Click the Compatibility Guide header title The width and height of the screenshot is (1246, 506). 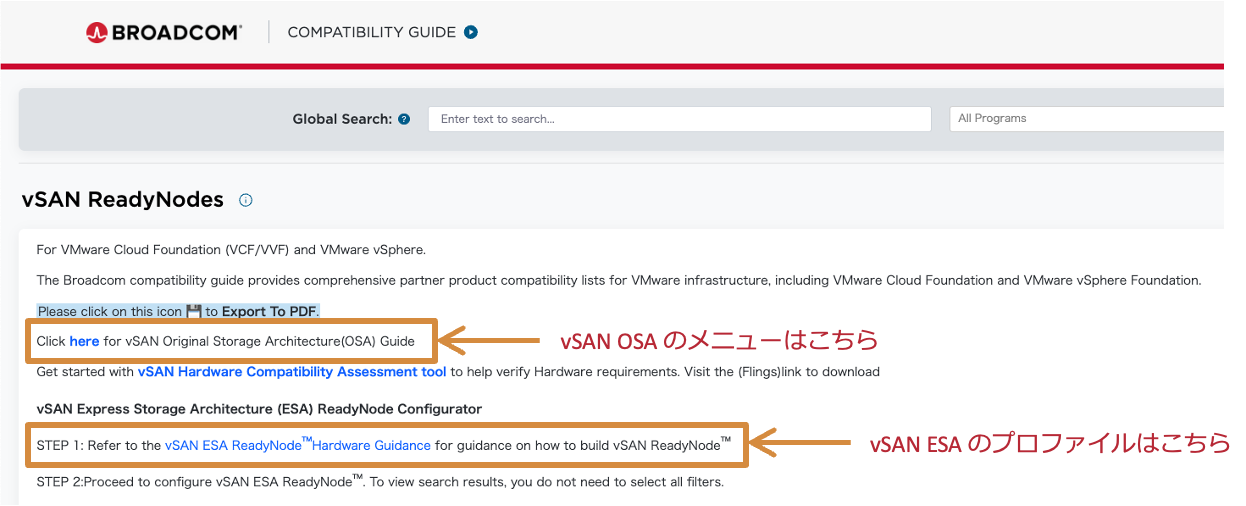pos(371,32)
